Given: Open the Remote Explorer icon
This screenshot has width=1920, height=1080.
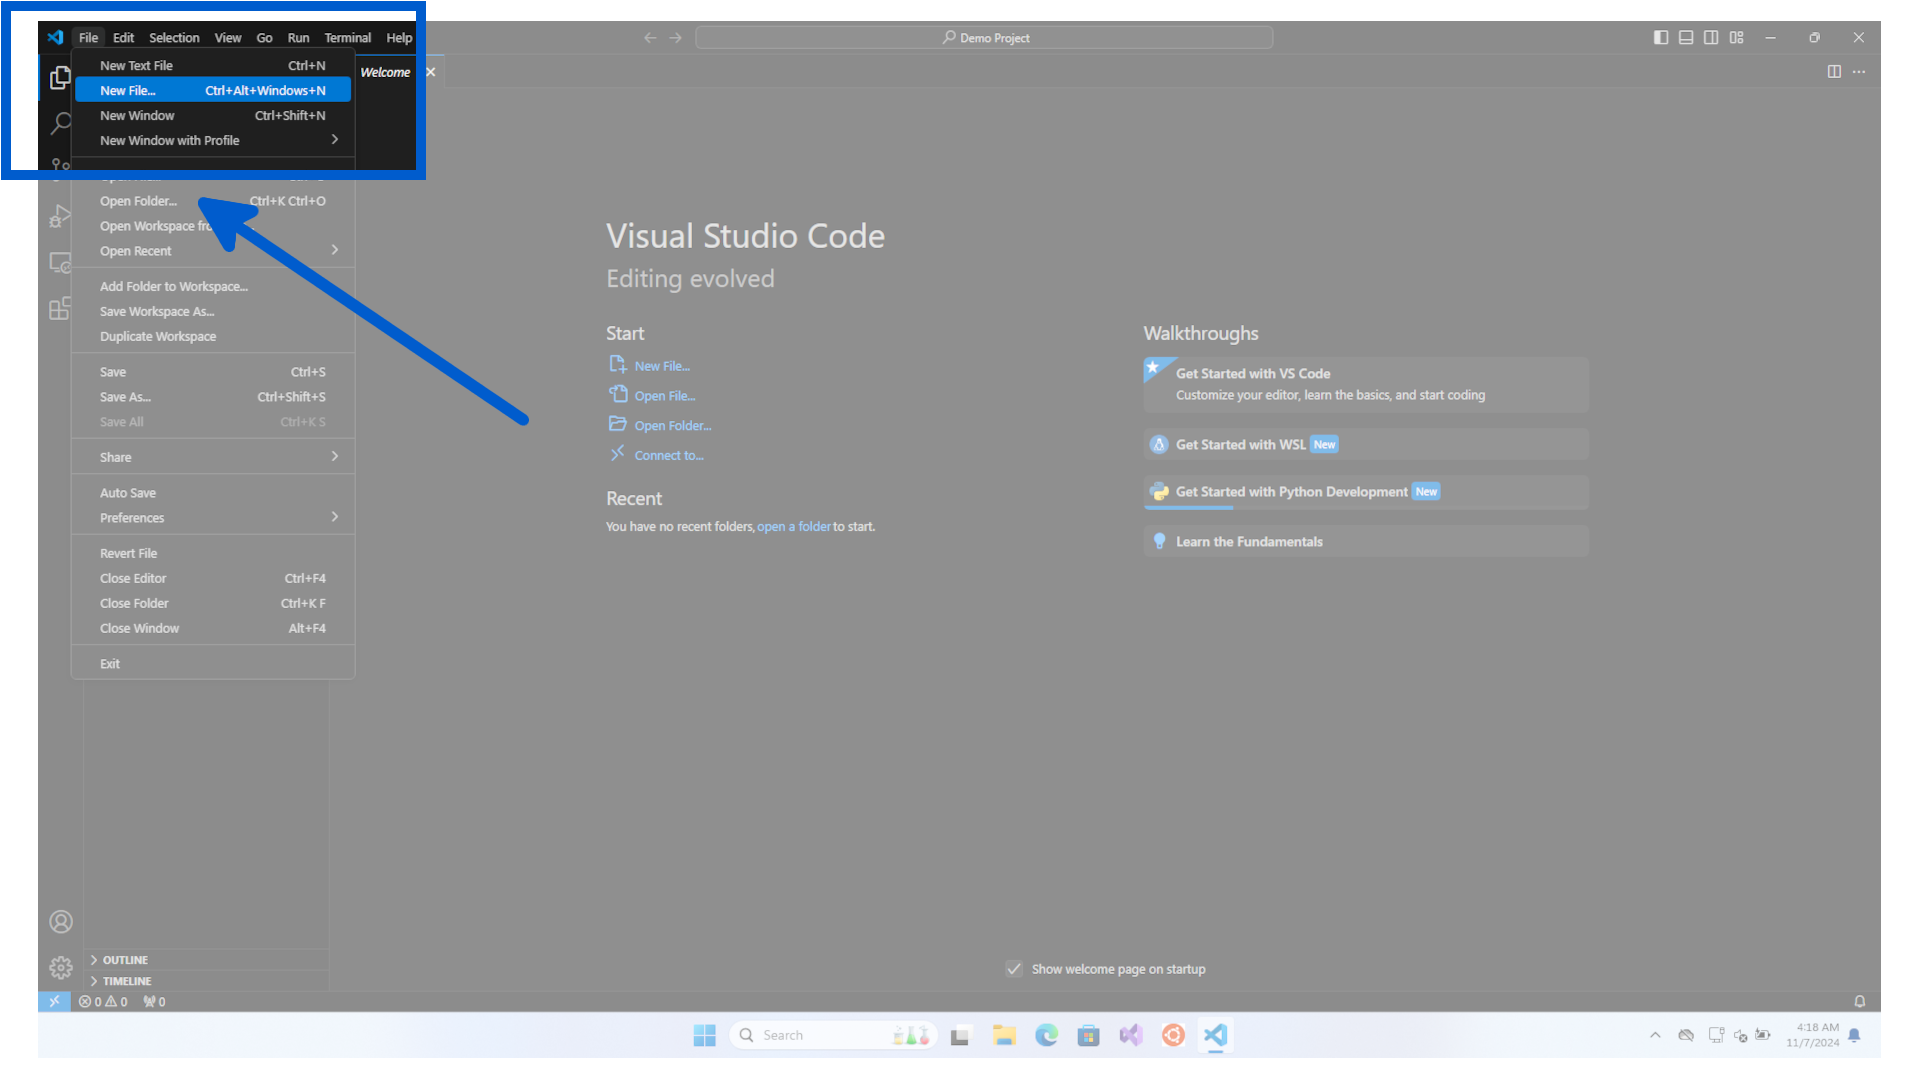Looking at the screenshot, I should click(59, 262).
